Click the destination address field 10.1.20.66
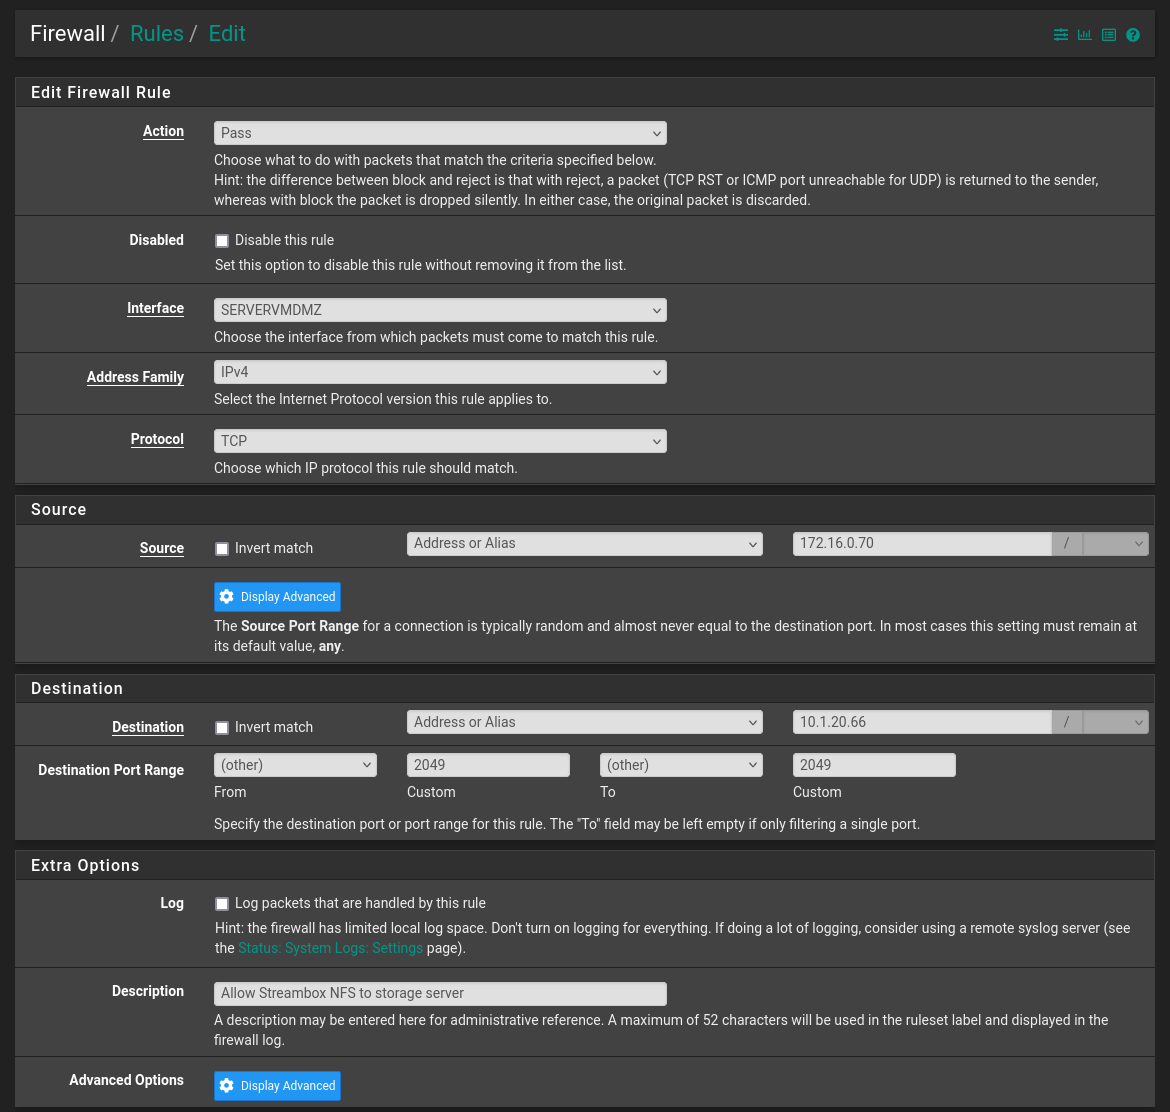 click(x=922, y=722)
